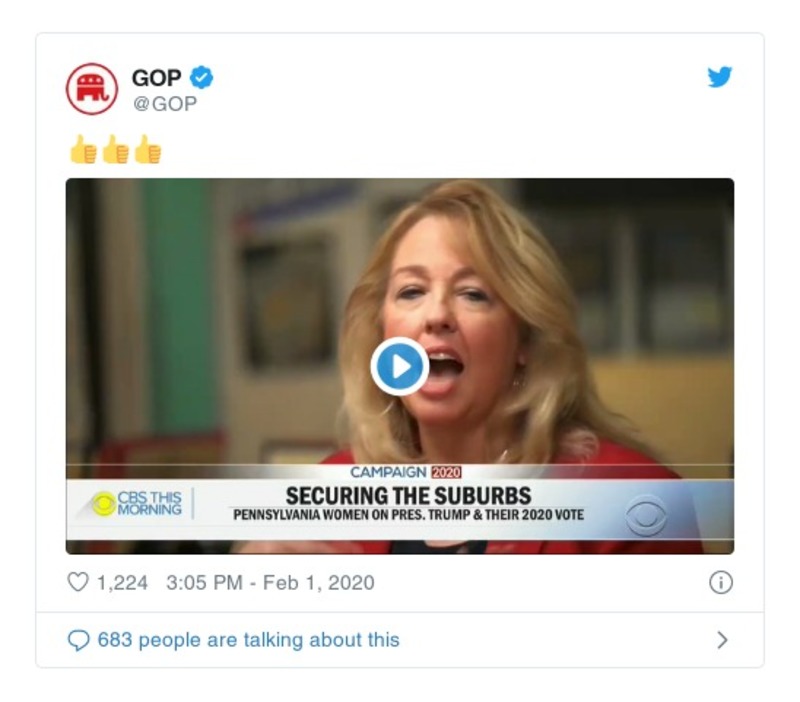This screenshot has height=702, width=800.
Task: Click the third thumbs-up emoji
Action: (x=147, y=150)
